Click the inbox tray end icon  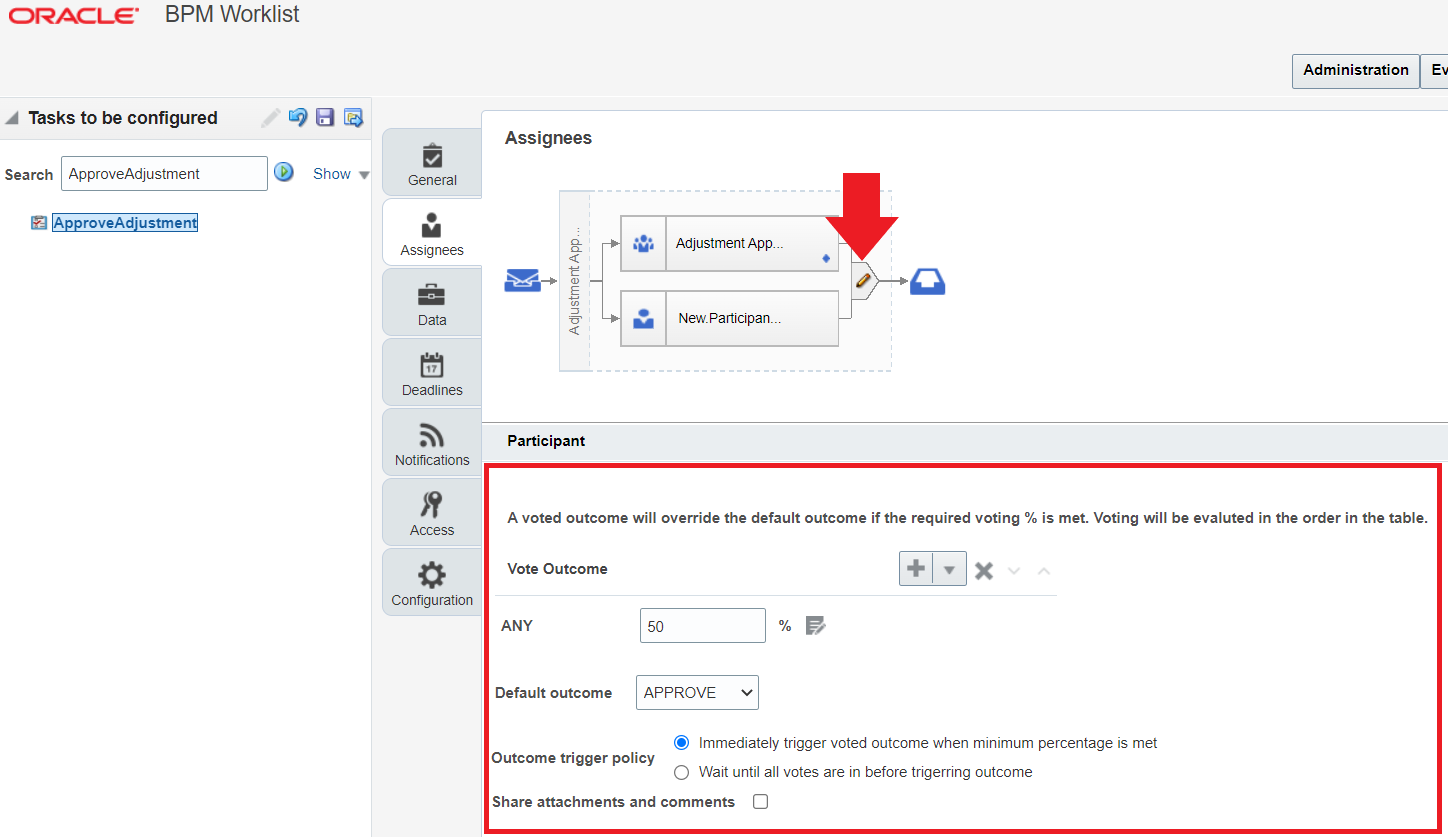tap(927, 282)
